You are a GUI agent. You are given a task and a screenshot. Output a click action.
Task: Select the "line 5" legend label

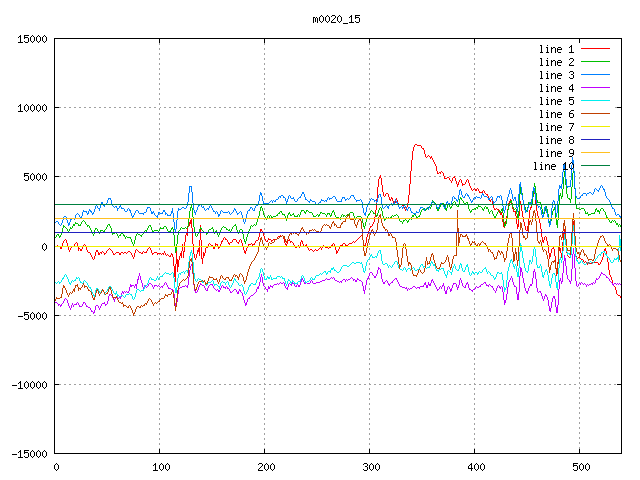click(x=556, y=101)
